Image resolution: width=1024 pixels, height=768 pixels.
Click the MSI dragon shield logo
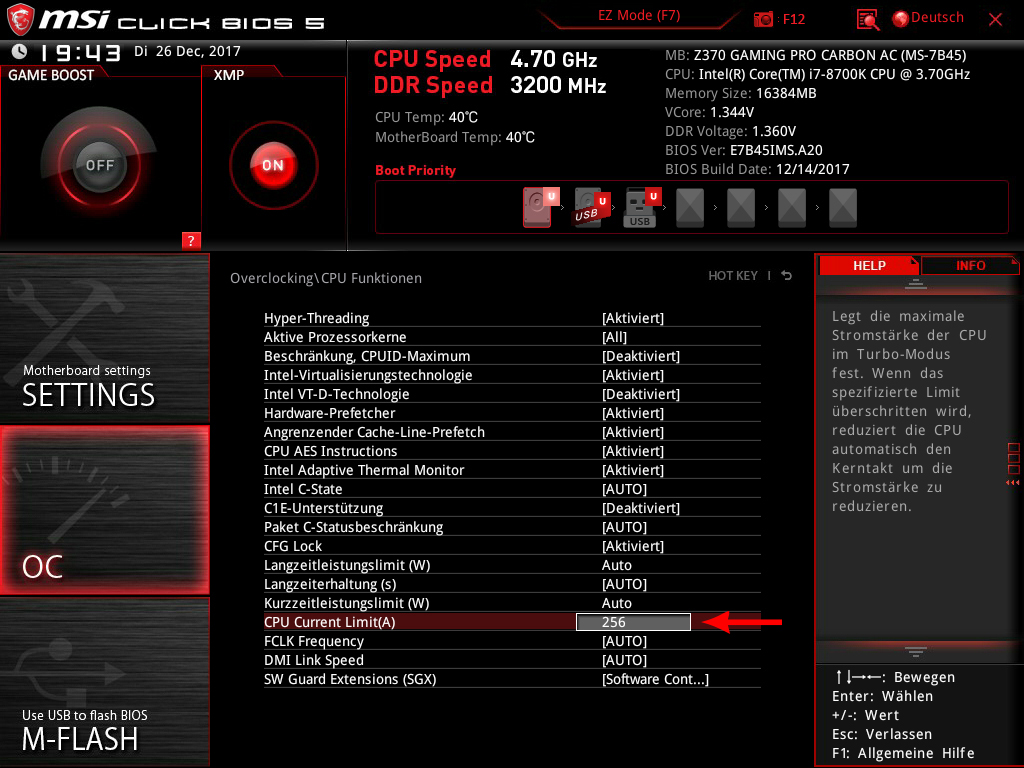pos(20,19)
